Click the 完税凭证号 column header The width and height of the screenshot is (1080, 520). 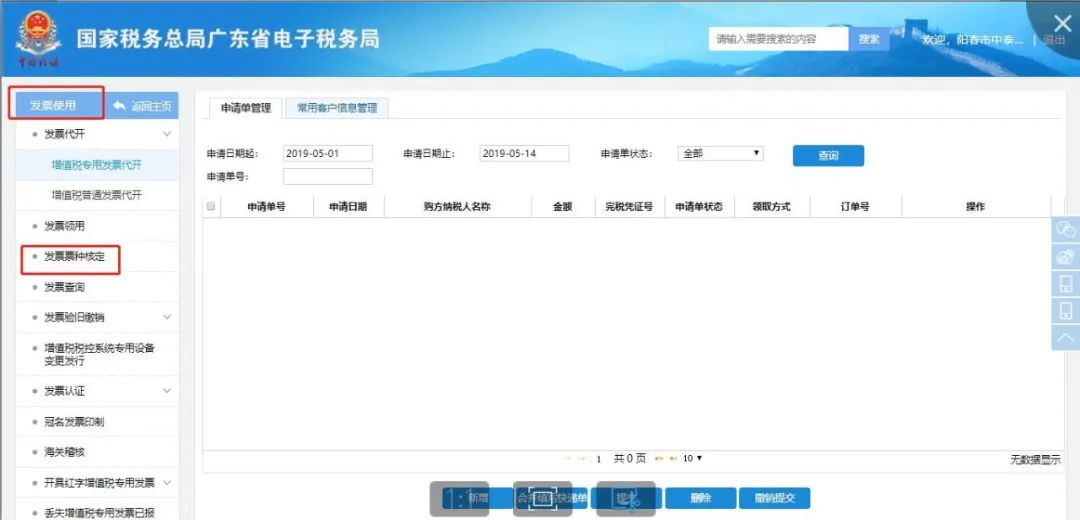coord(630,207)
